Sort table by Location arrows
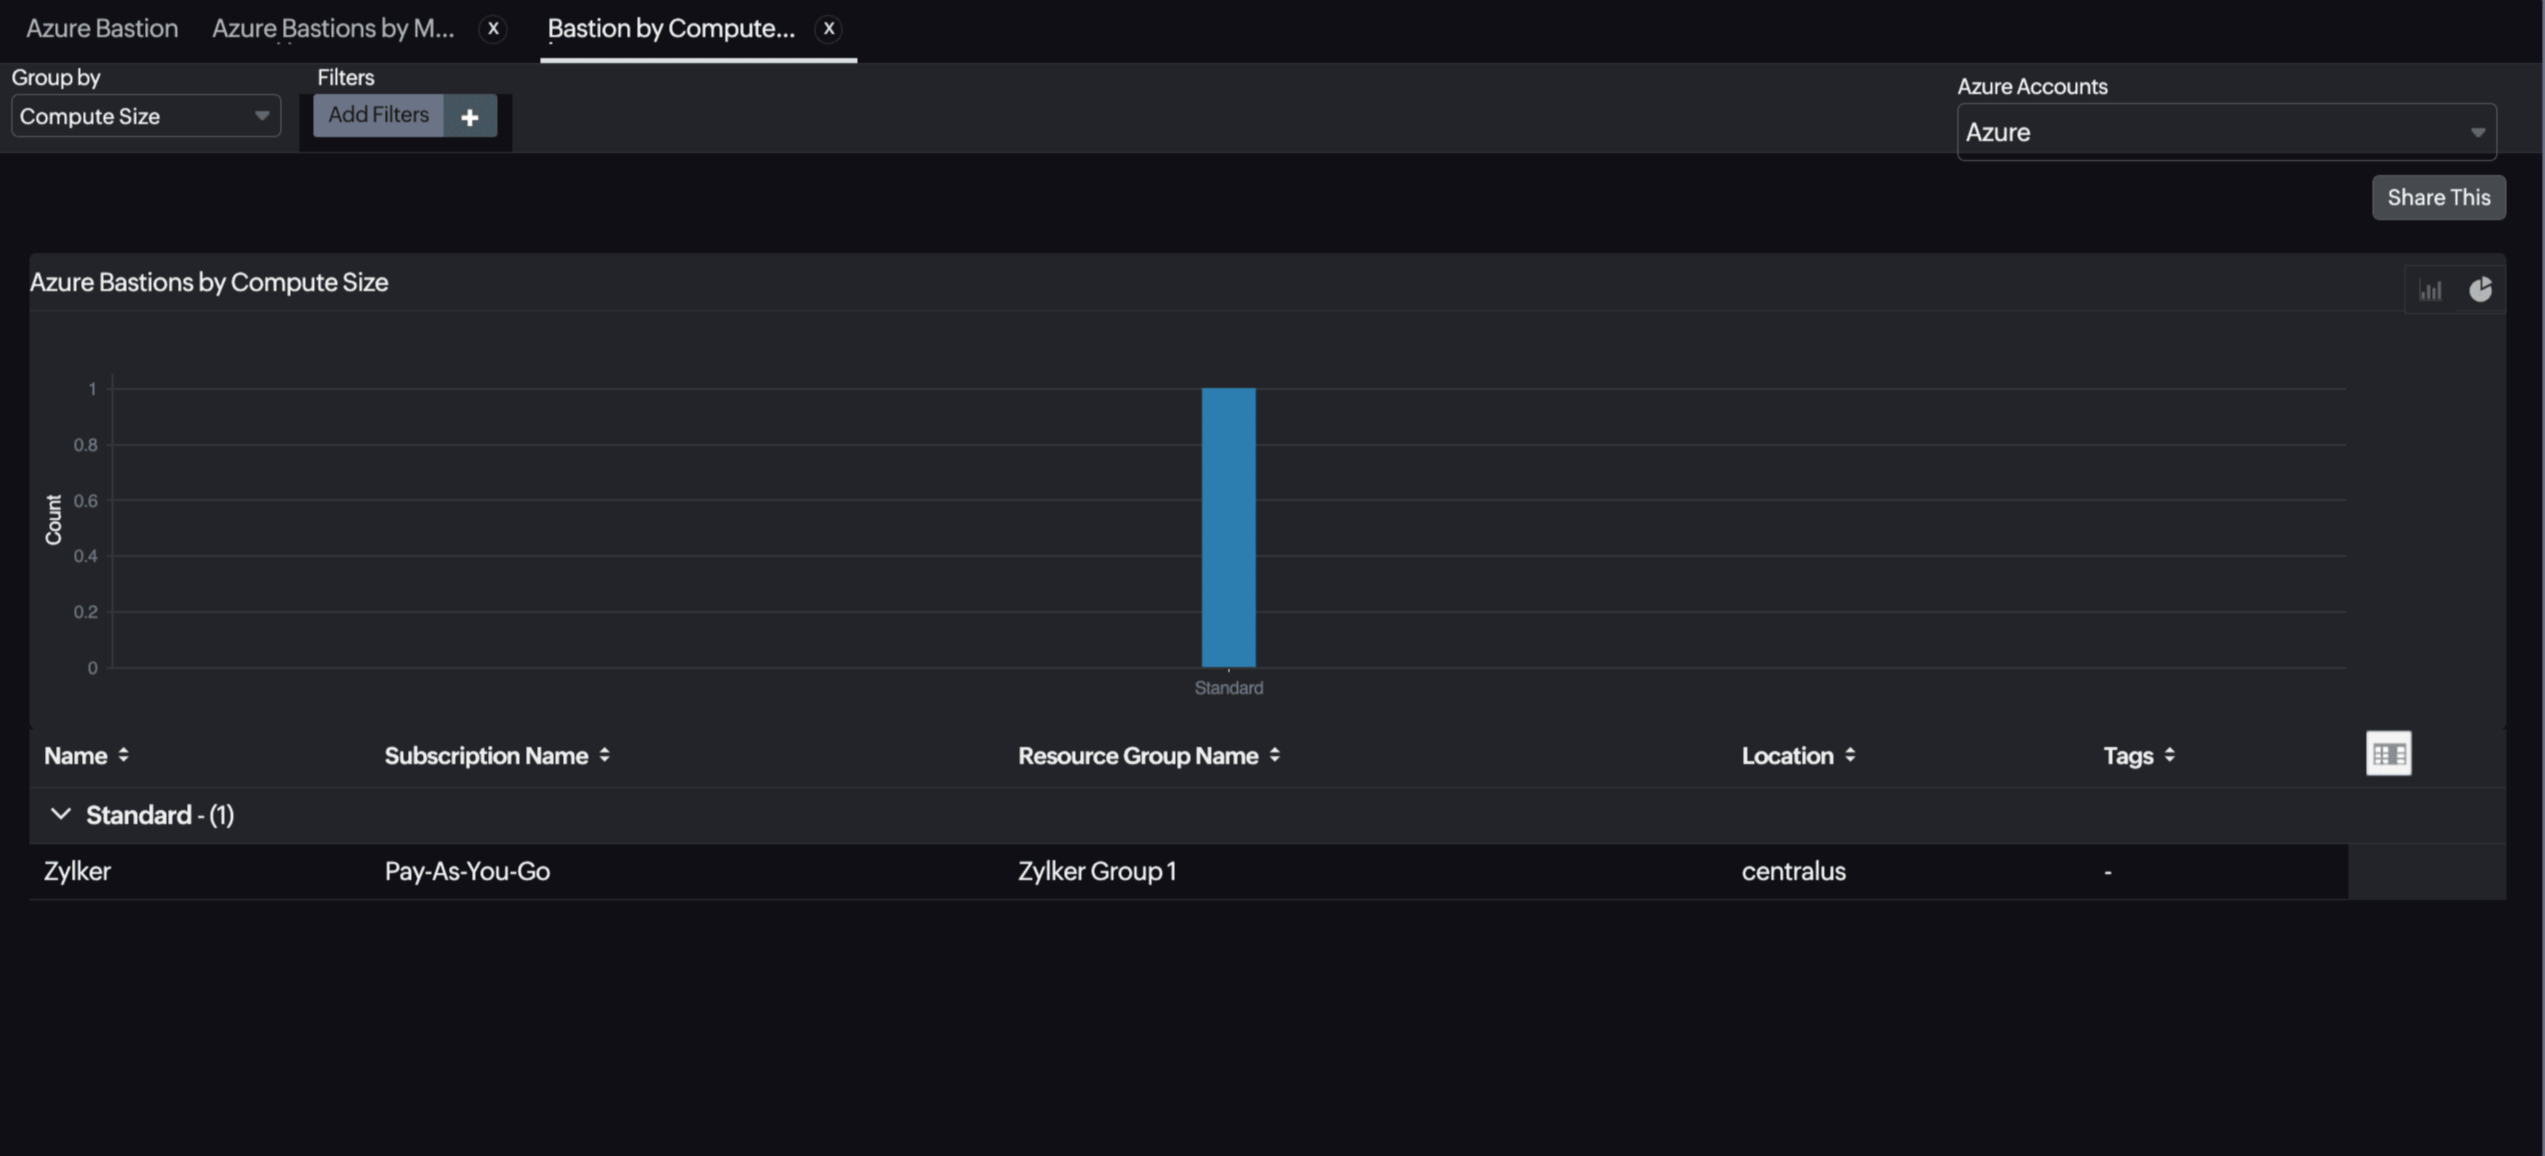Image resolution: width=2545 pixels, height=1156 pixels. (x=1850, y=755)
